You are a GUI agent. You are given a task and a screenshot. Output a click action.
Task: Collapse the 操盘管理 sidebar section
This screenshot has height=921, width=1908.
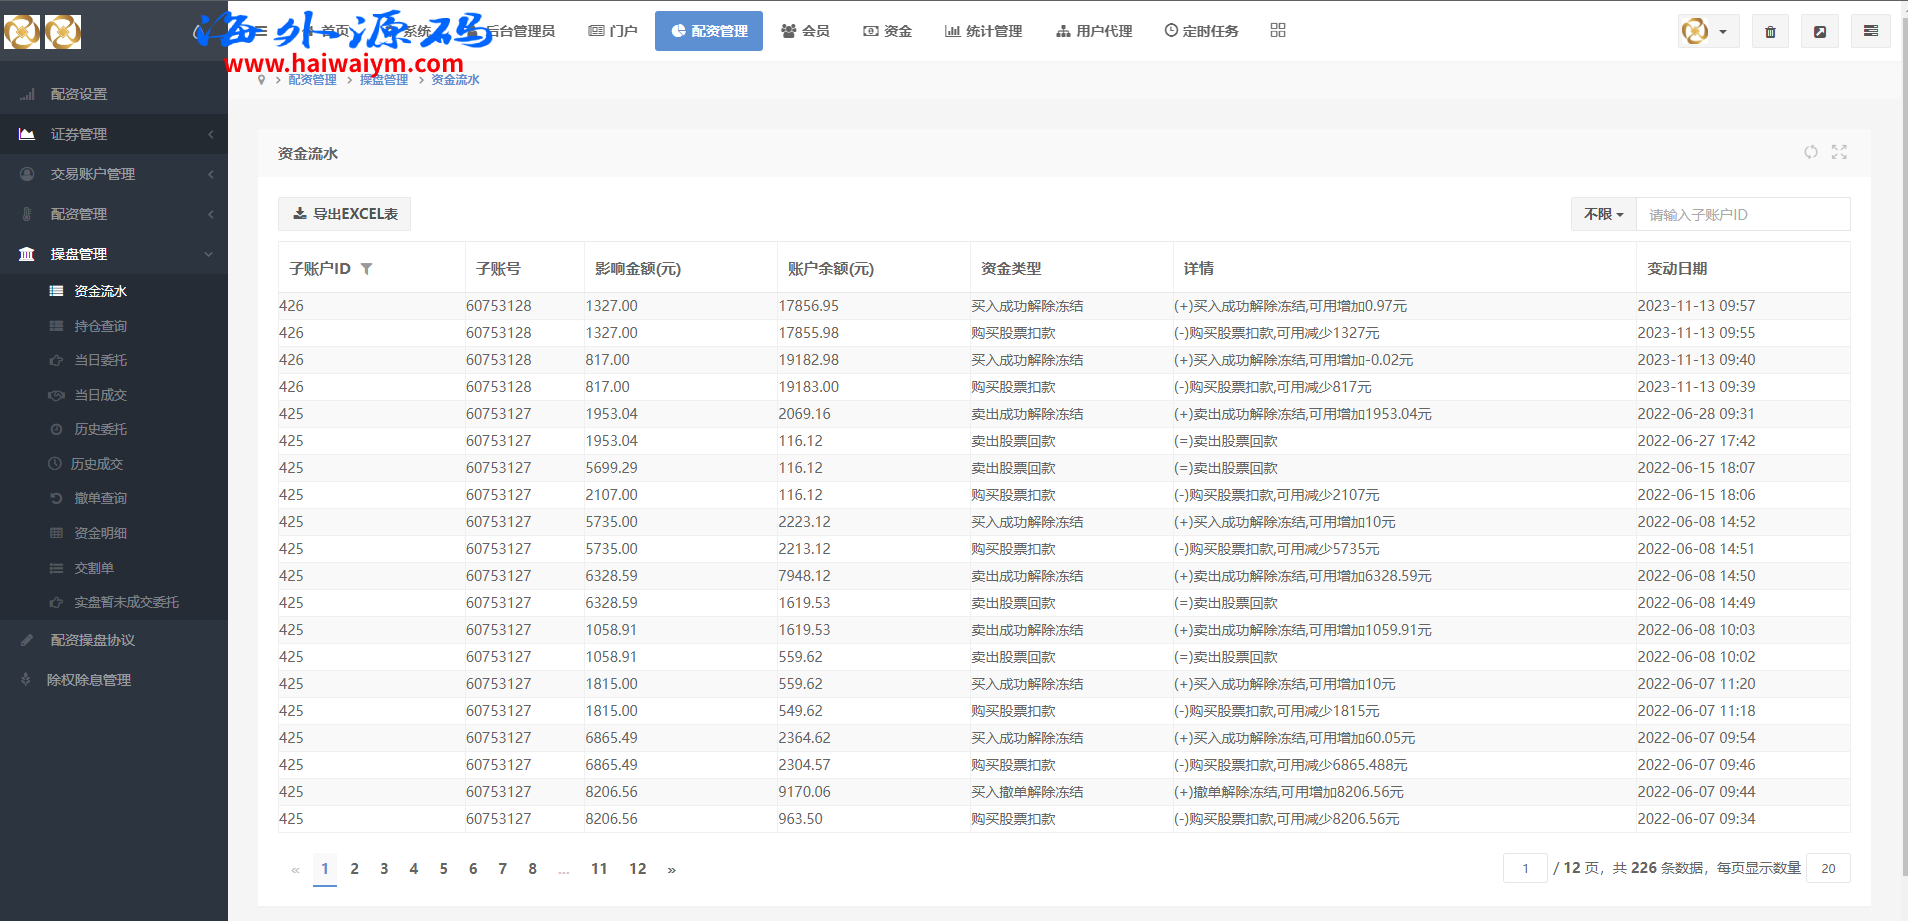coord(113,254)
